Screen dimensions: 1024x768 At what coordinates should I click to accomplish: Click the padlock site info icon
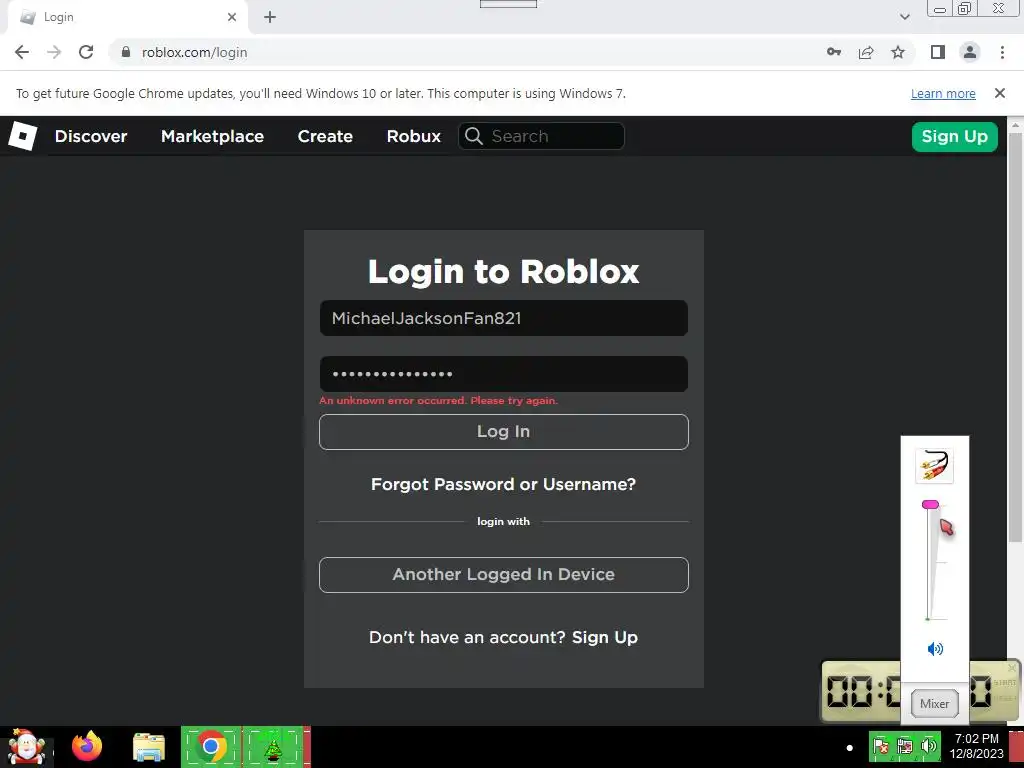point(125,52)
